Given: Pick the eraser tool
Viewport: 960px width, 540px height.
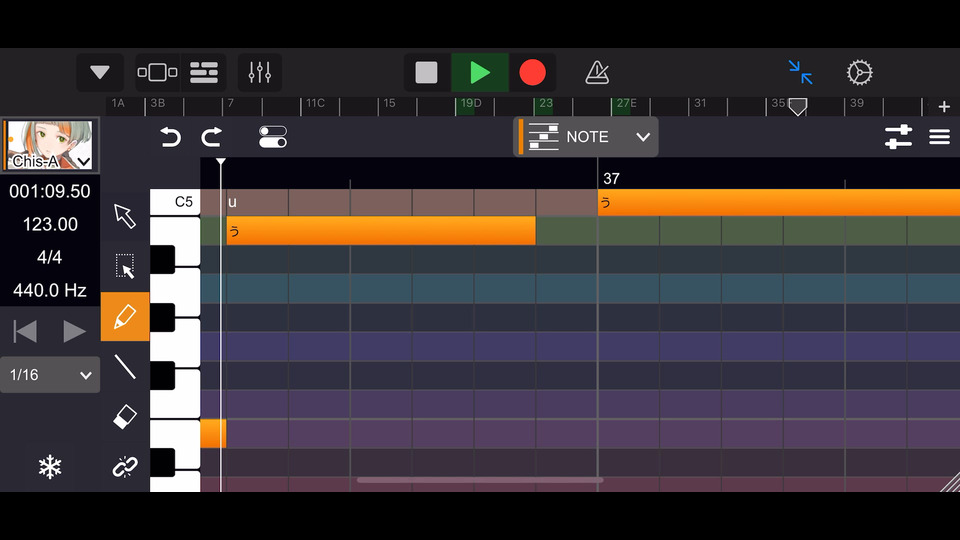Looking at the screenshot, I should point(125,417).
